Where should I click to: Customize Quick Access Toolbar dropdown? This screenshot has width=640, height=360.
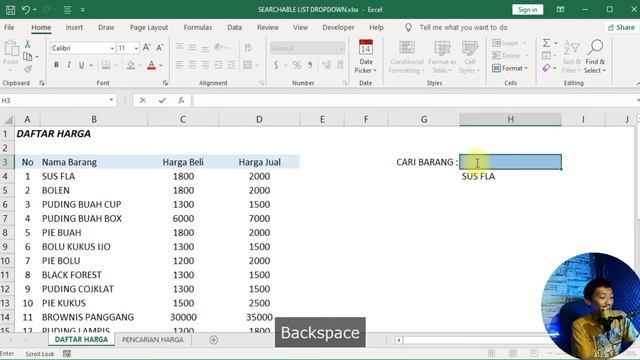coord(82,10)
